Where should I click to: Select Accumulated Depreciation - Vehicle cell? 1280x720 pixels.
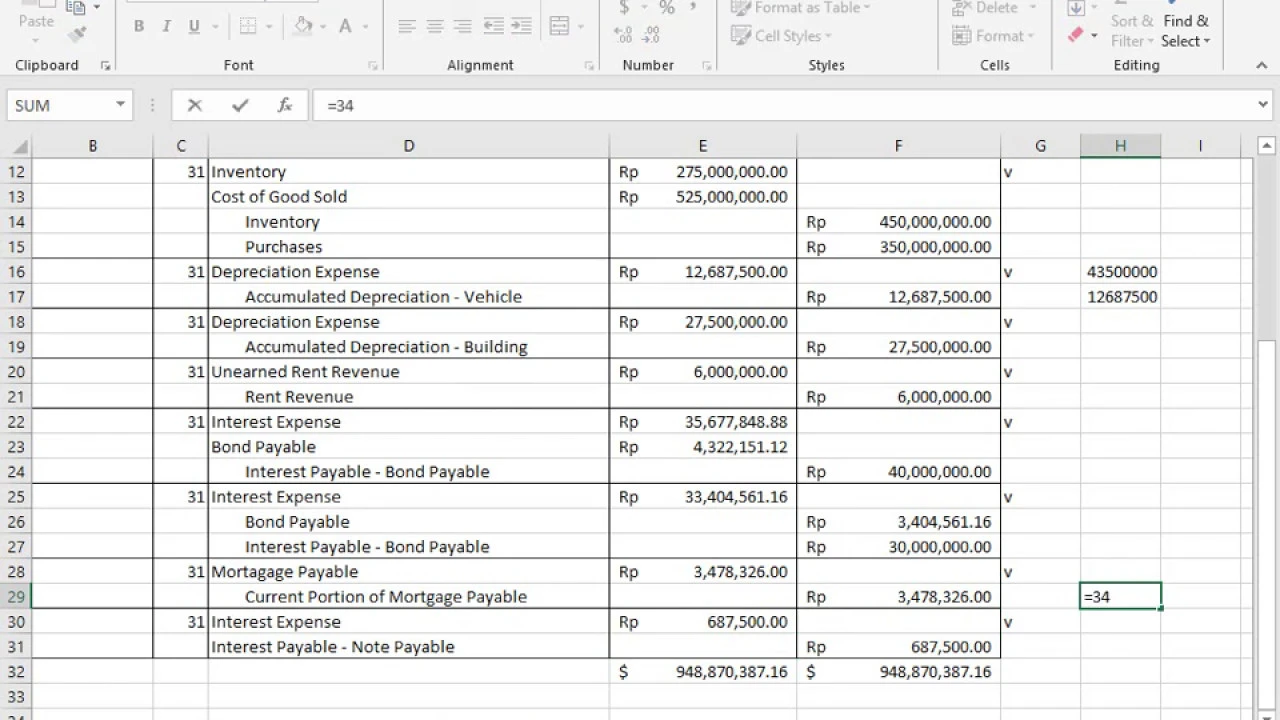(408, 296)
